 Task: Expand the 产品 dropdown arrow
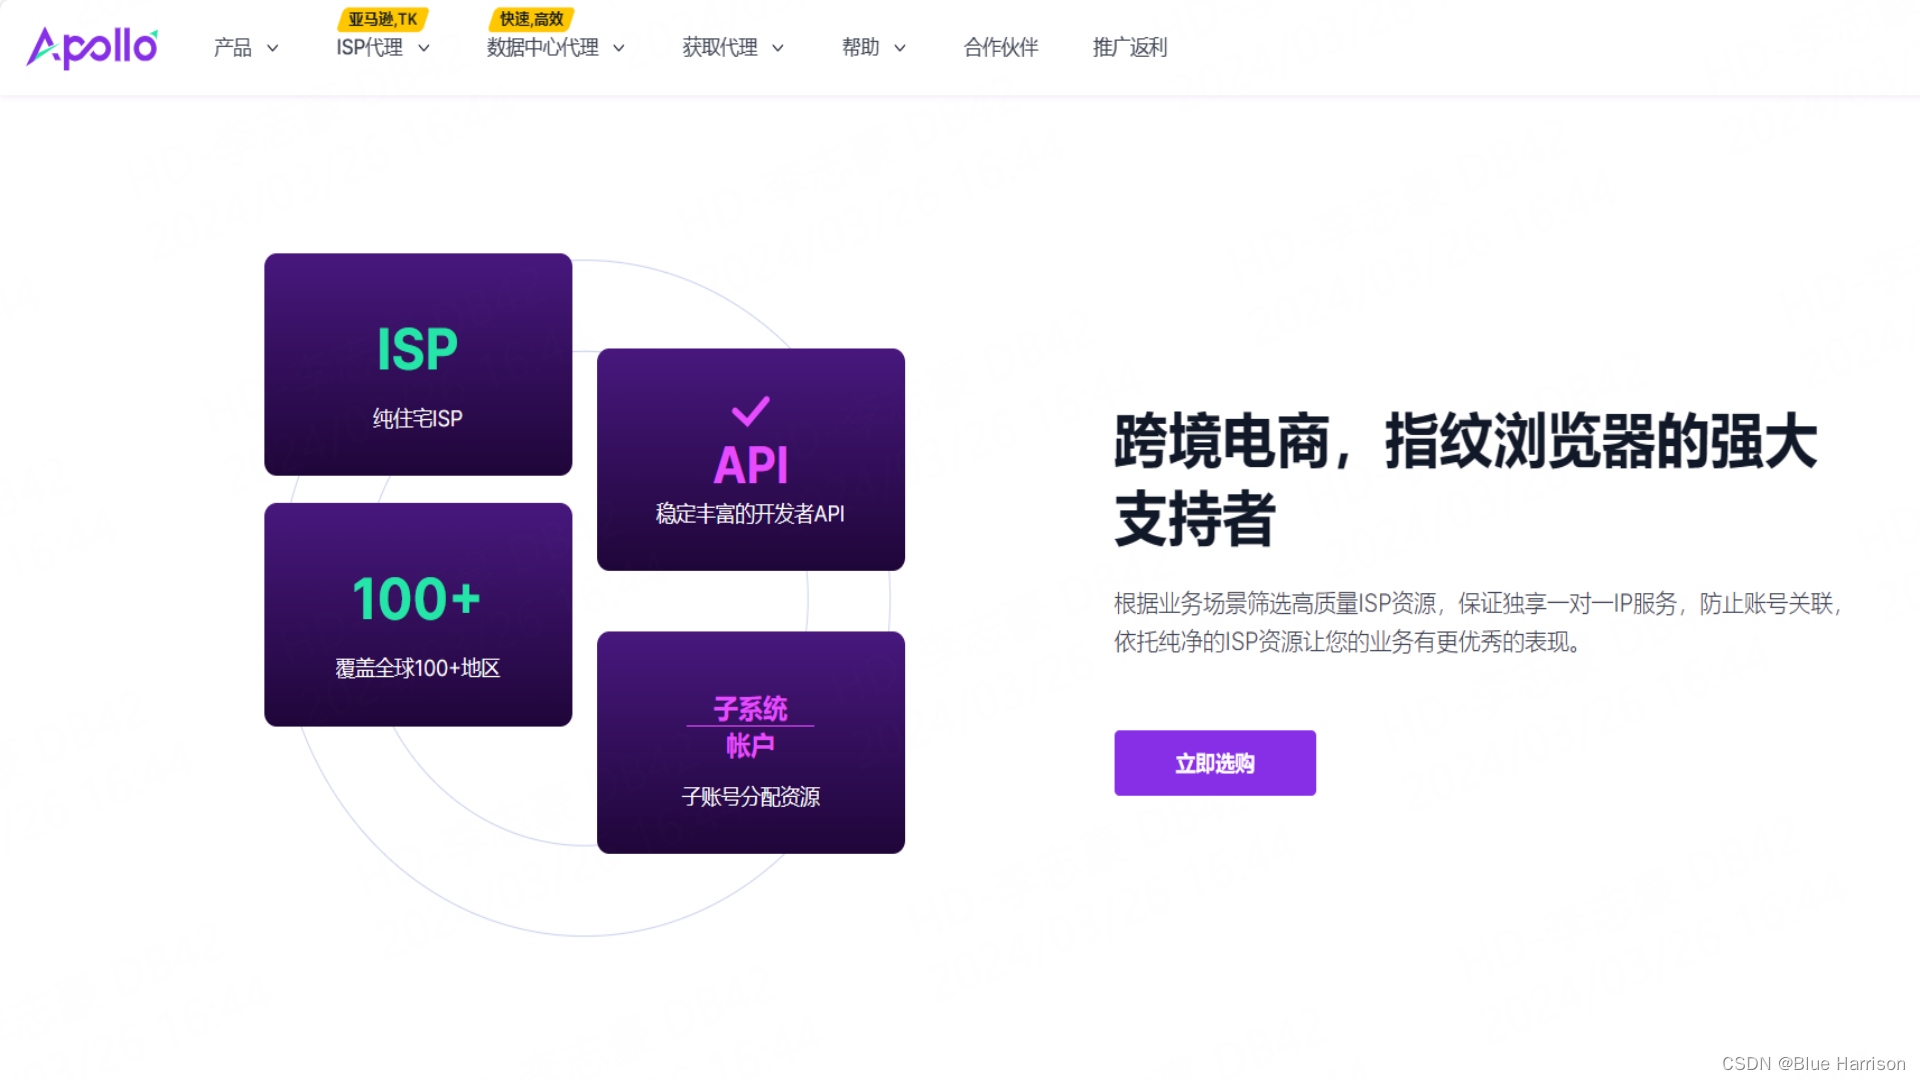click(x=272, y=48)
